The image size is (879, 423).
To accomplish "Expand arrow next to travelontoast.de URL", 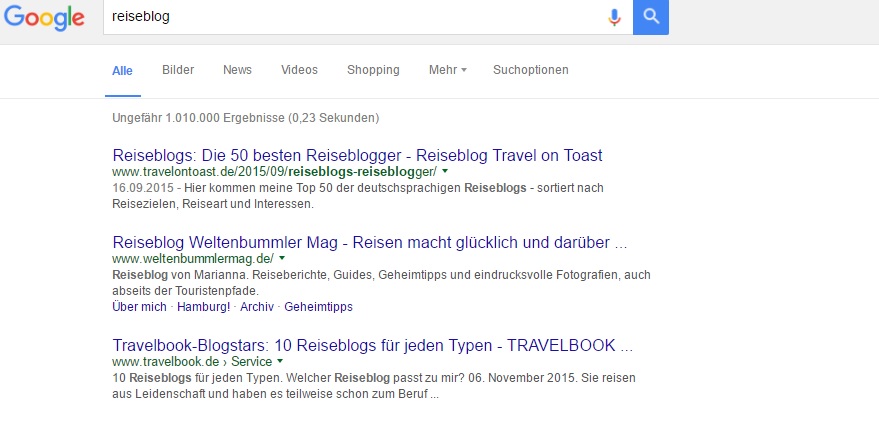I will pos(445,170).
